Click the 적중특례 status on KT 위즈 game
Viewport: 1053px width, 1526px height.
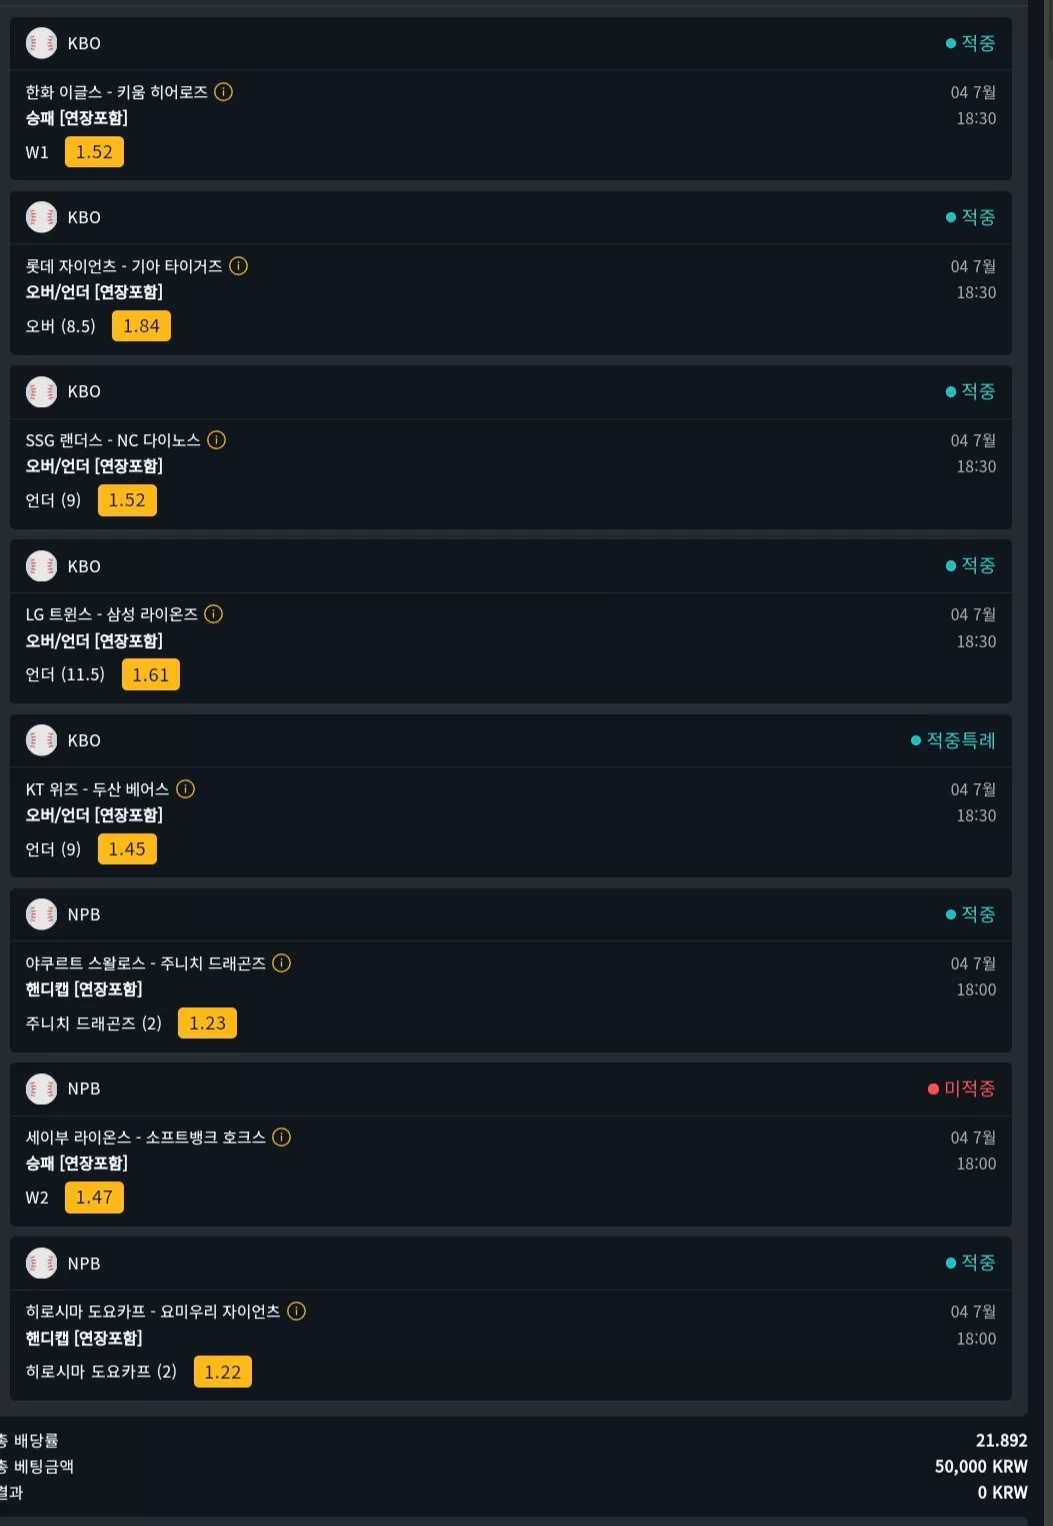(x=953, y=740)
